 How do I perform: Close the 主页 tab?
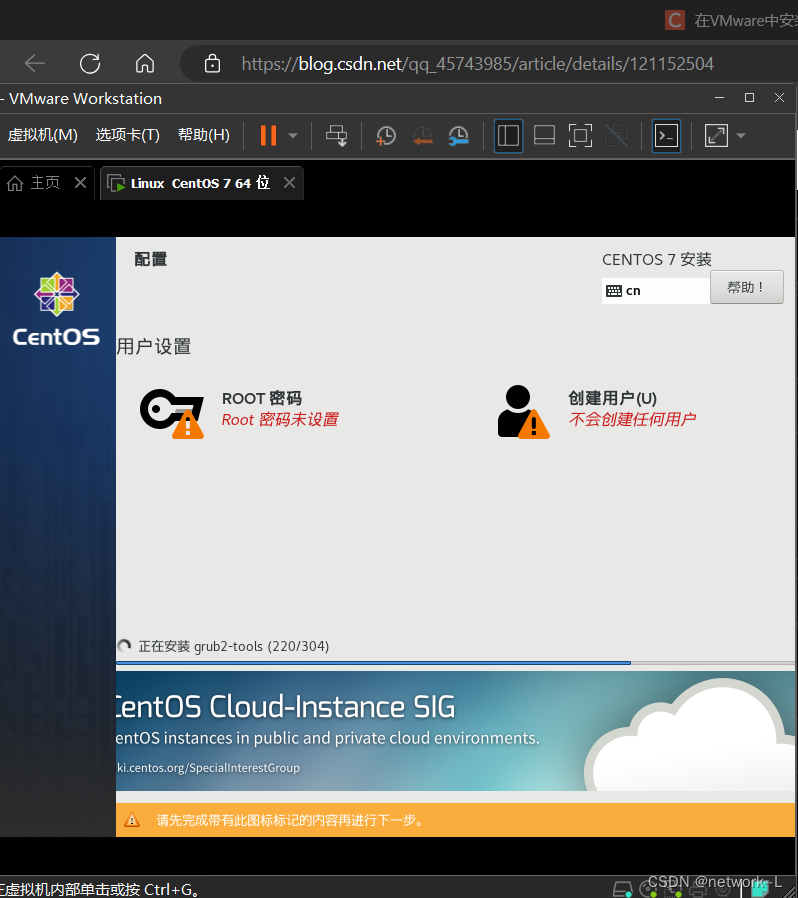pyautogui.click(x=80, y=183)
